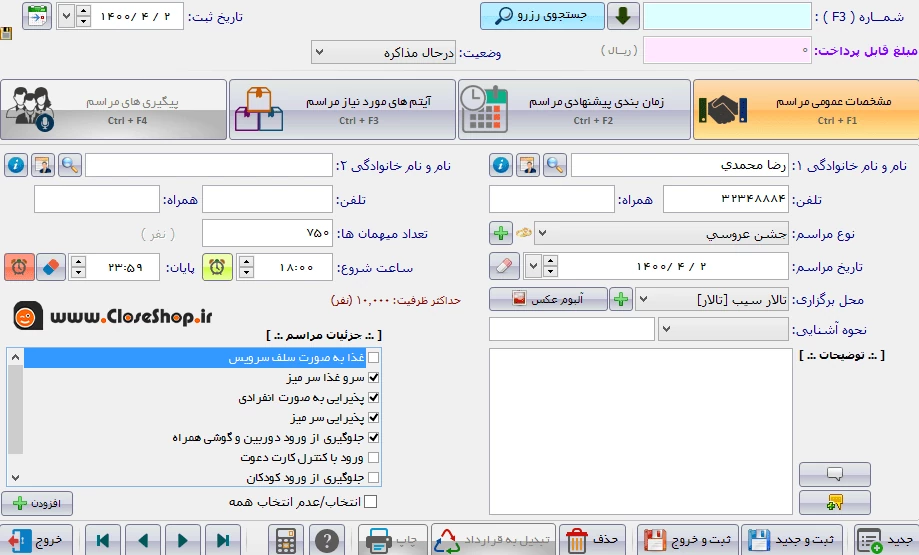Open registration date dropdown arrow
This screenshot has width=919, height=555.
pos(67,16)
